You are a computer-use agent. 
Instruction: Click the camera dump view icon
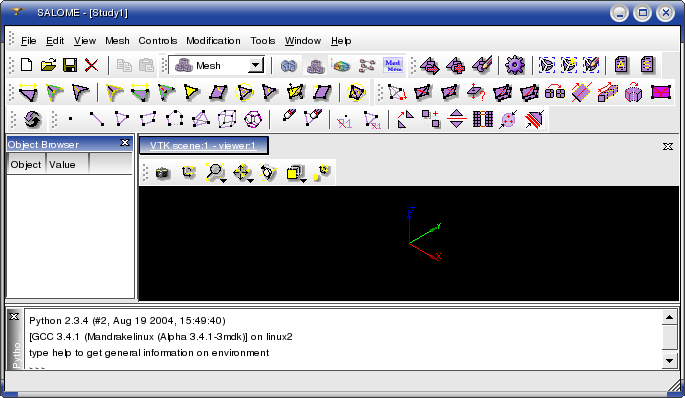(x=163, y=173)
